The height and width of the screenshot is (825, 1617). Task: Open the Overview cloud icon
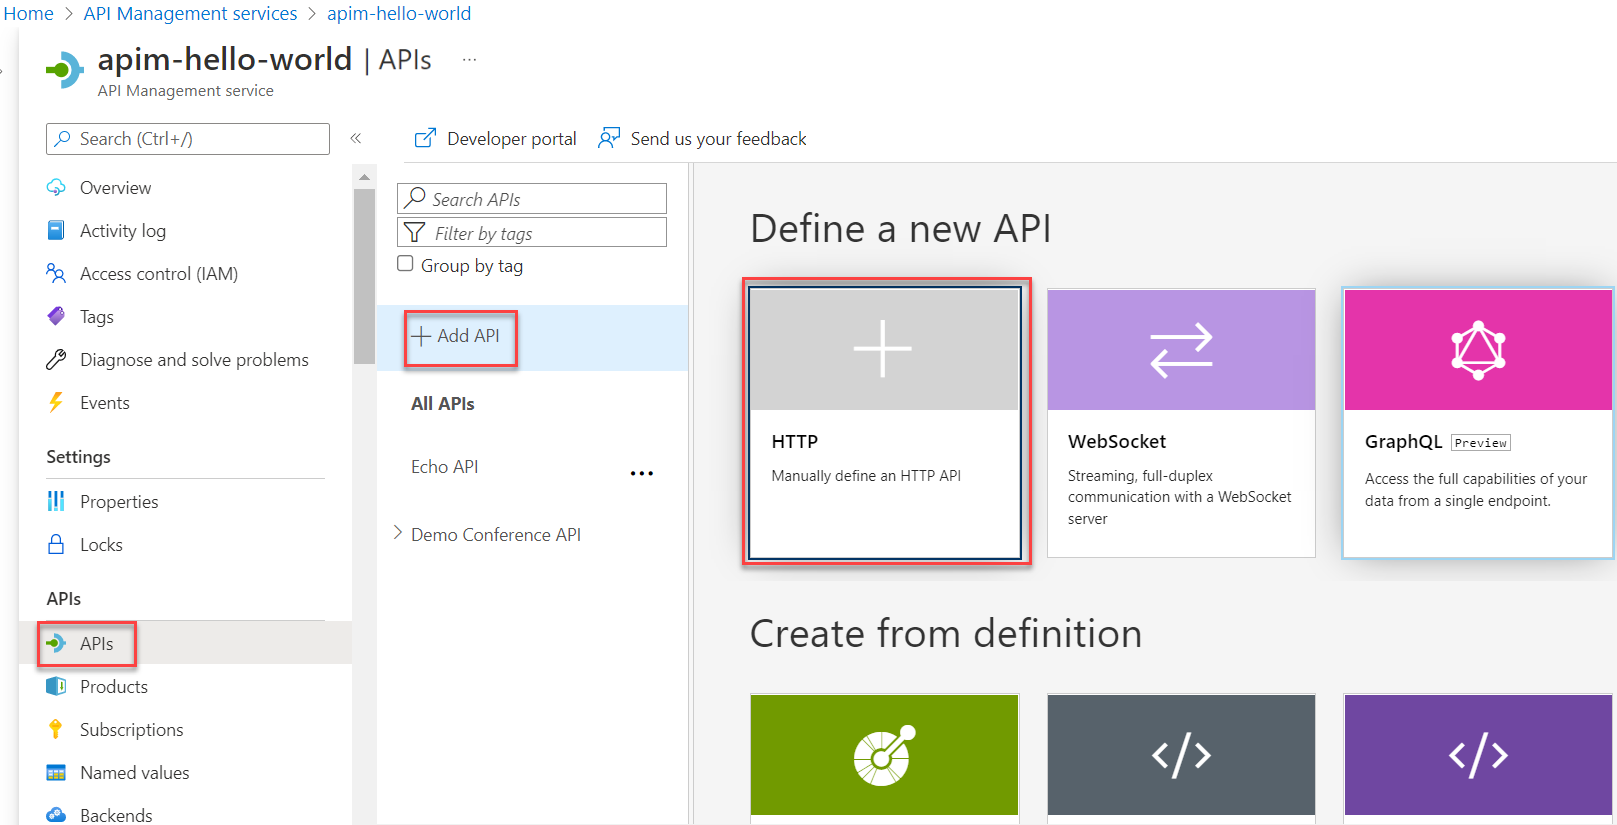click(x=56, y=188)
